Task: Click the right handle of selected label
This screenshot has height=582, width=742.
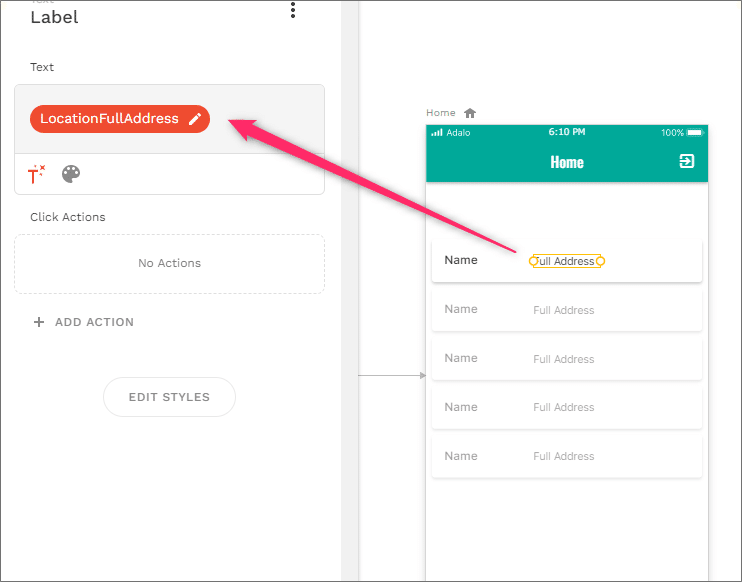Action: click(x=600, y=261)
